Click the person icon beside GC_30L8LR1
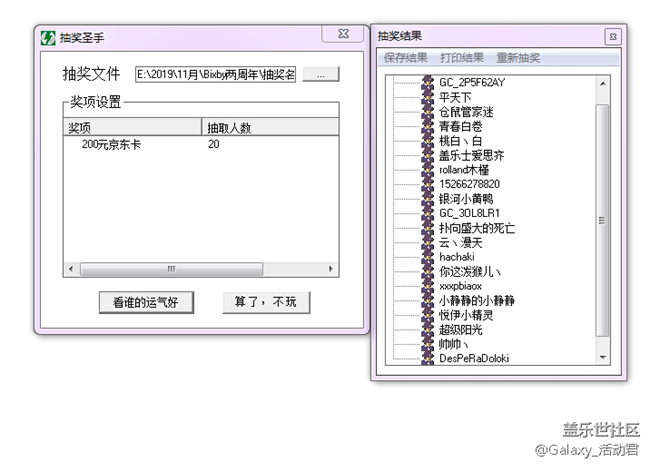 click(x=428, y=213)
